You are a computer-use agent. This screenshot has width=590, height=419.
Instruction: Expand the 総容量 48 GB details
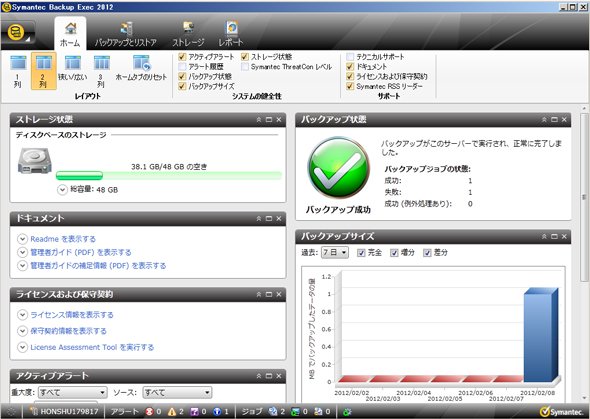click(62, 190)
